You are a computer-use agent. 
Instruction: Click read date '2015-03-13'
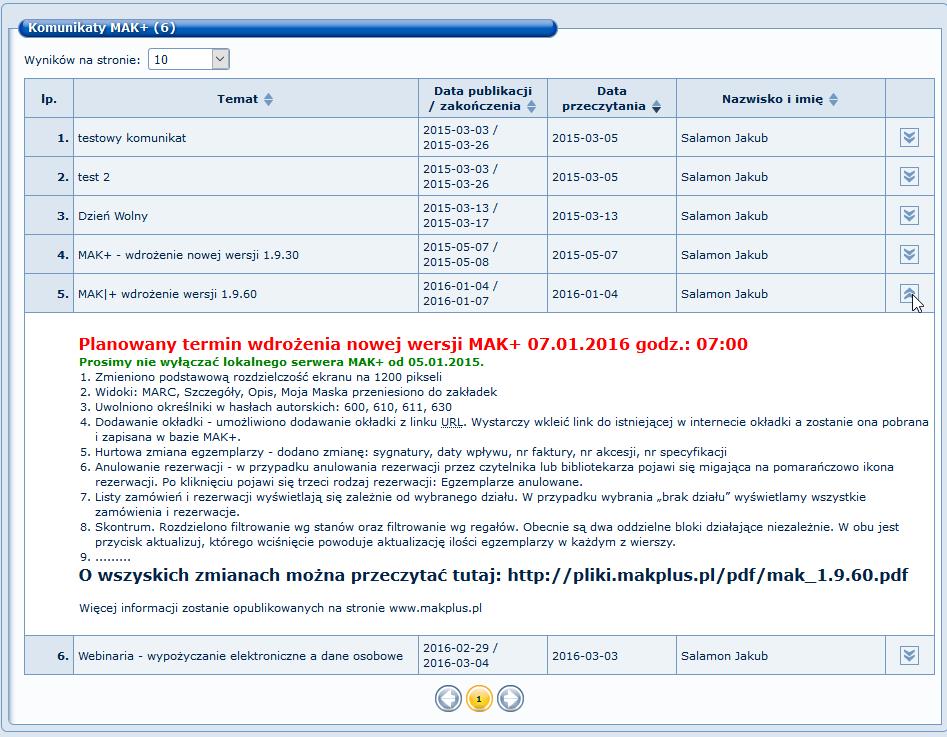585,216
